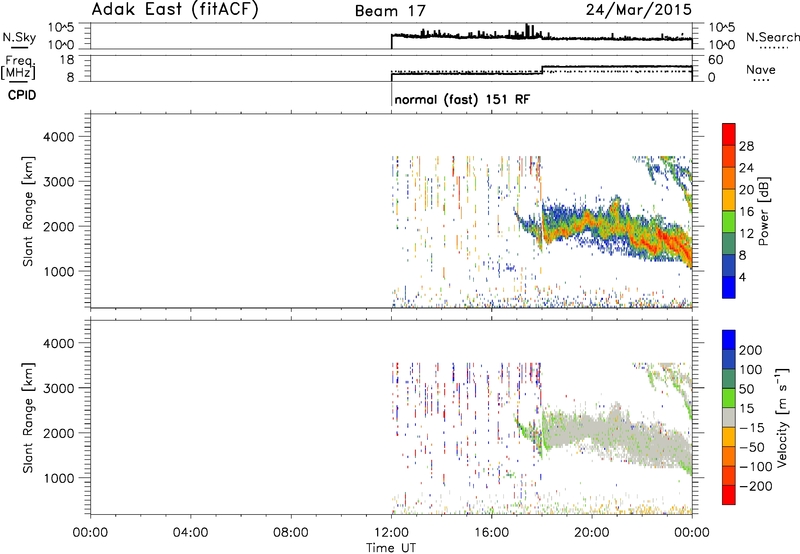Screen dimensions: 800x554
Task: Click the date '24/Mar/2015'
Action: tap(638, 10)
